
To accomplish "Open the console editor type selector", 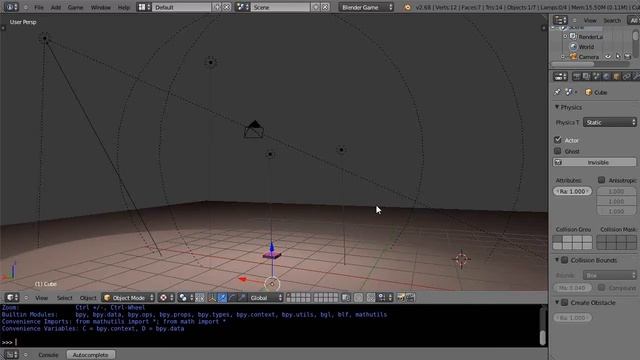I will [x=11, y=355].
